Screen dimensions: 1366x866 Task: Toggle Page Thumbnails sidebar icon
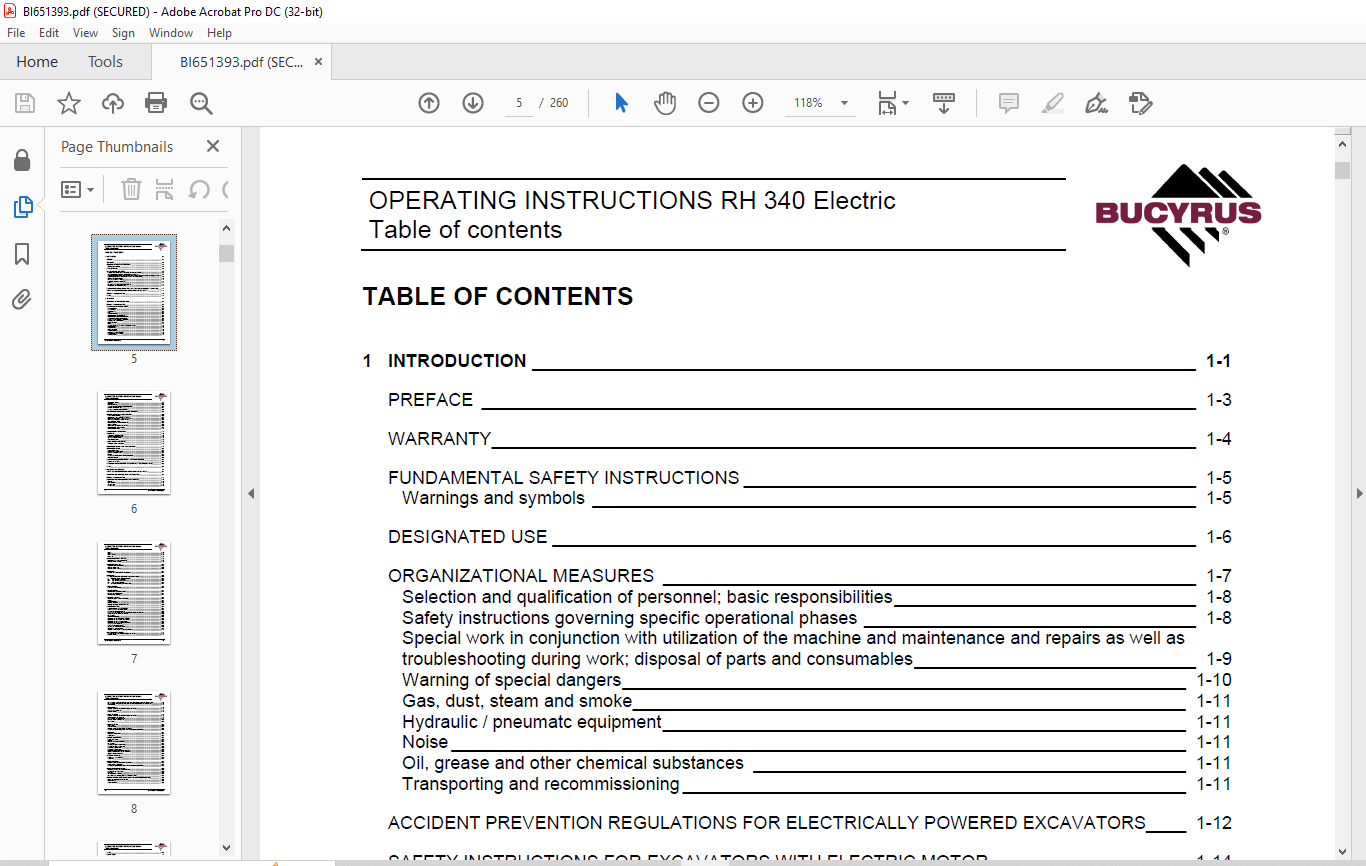(22, 207)
